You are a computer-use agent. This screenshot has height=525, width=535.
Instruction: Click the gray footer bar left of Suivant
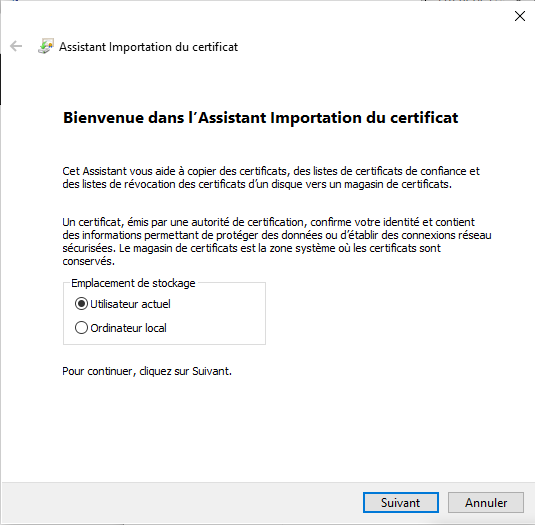(181, 502)
